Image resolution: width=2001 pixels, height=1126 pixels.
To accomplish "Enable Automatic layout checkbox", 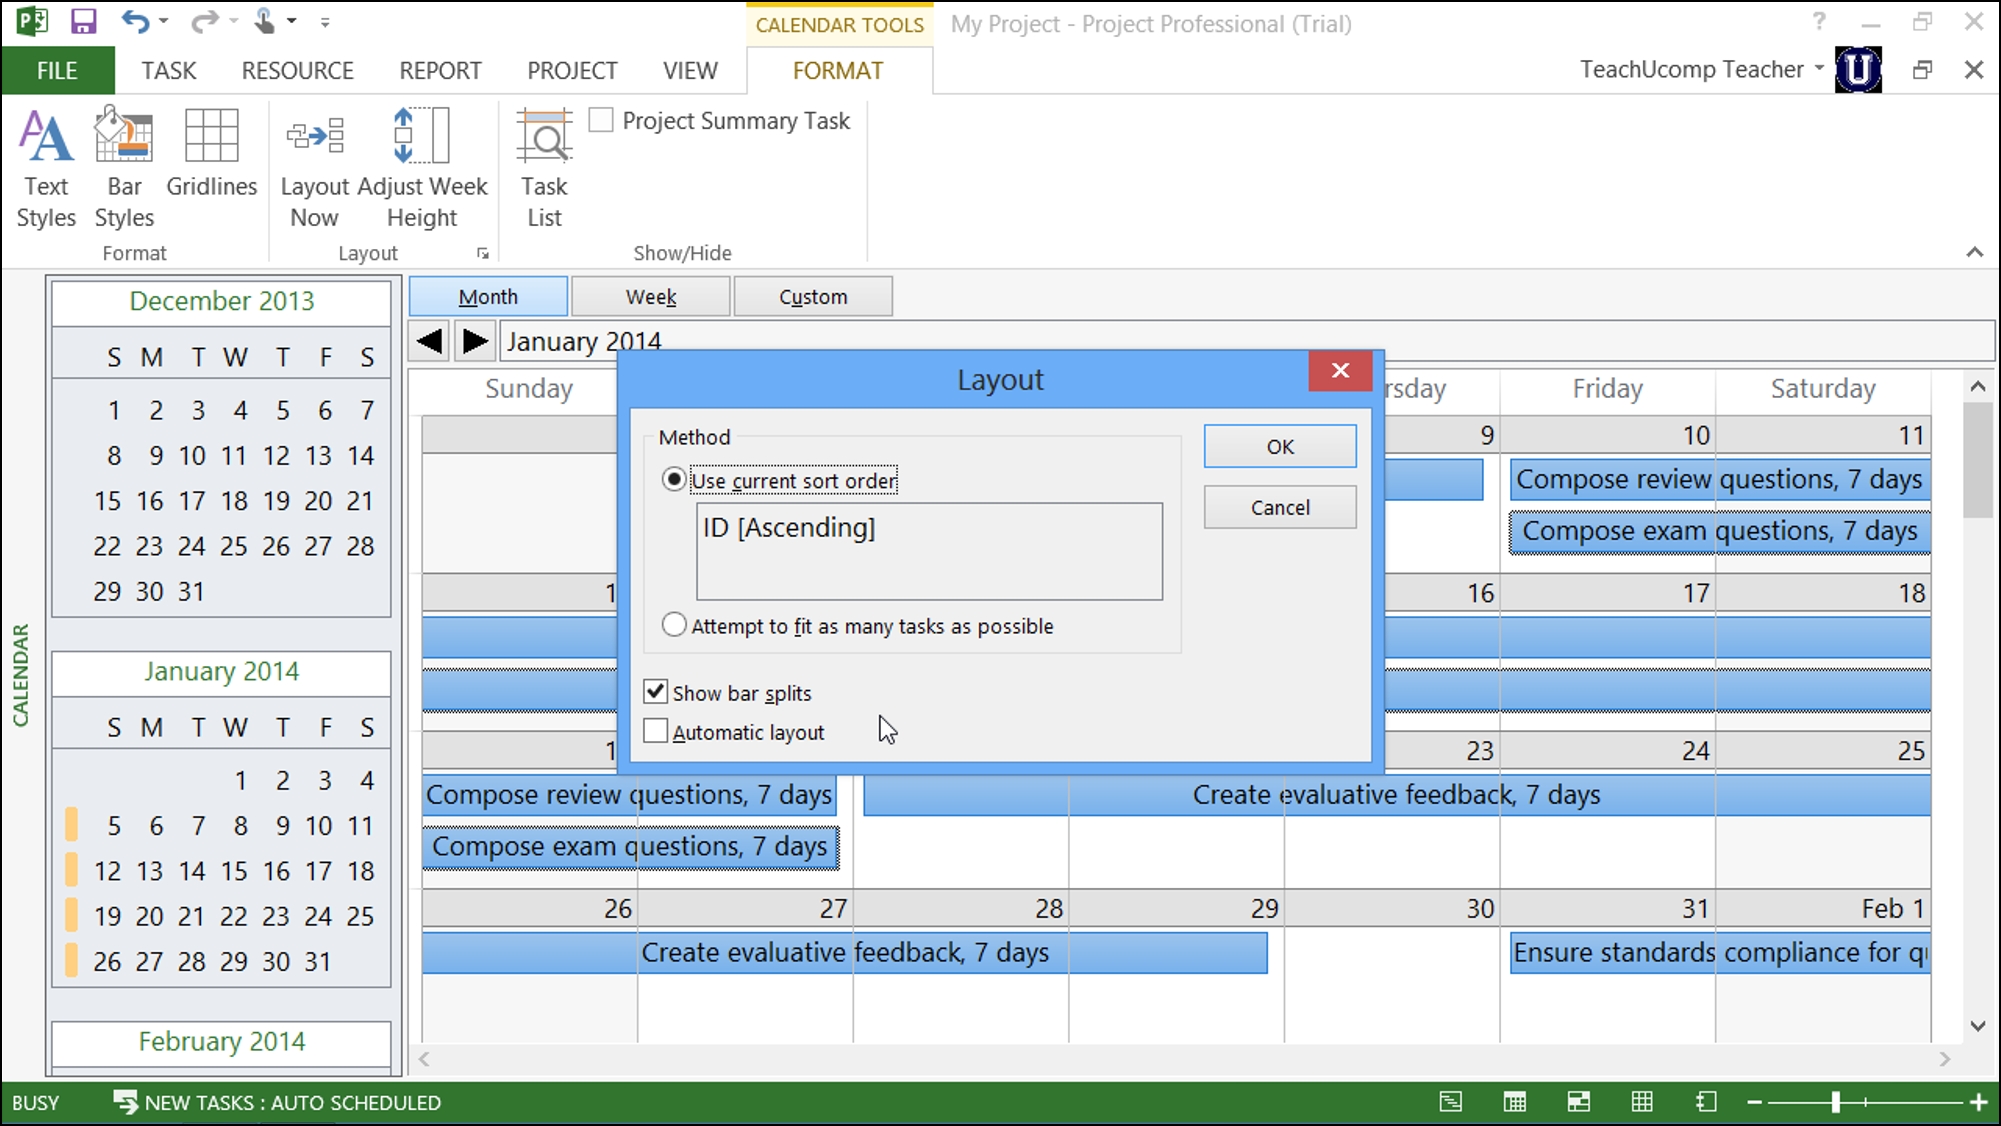I will [x=656, y=730].
